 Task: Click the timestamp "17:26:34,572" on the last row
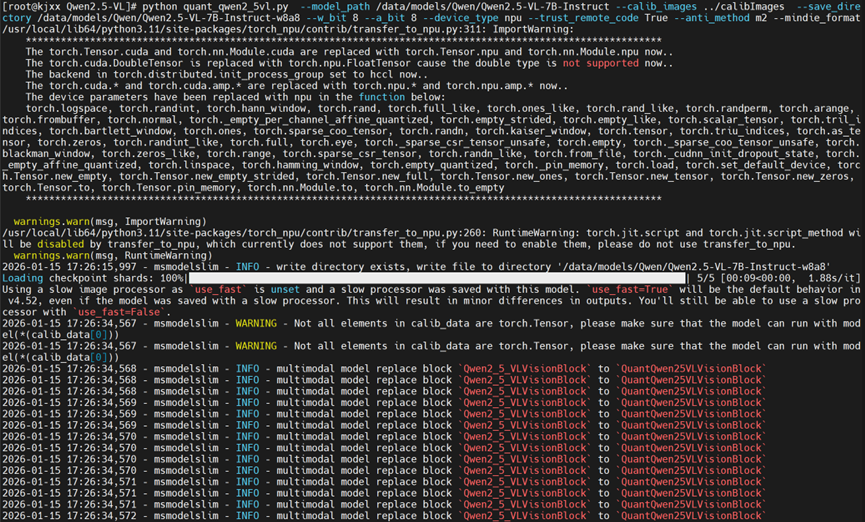(x=101, y=516)
